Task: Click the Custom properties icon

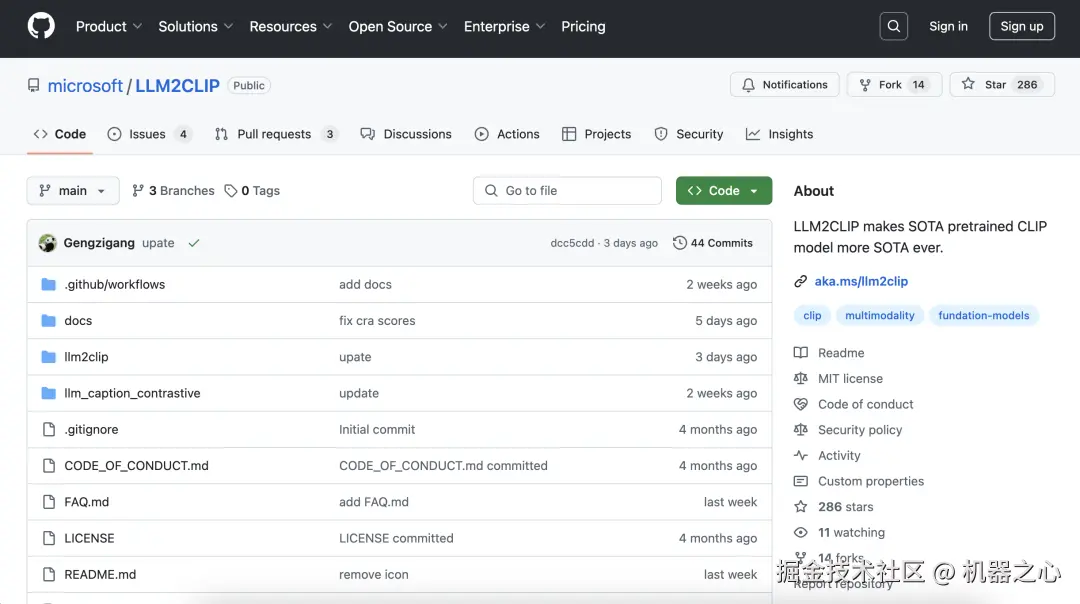Action: pyautogui.click(x=800, y=481)
